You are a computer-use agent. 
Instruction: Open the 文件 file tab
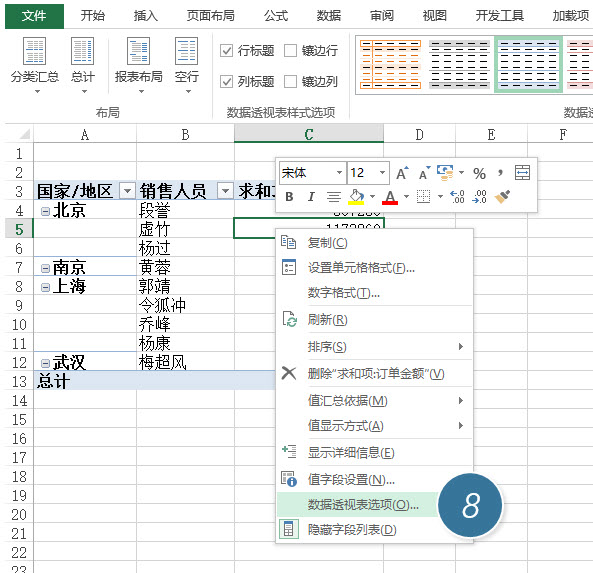(34, 16)
